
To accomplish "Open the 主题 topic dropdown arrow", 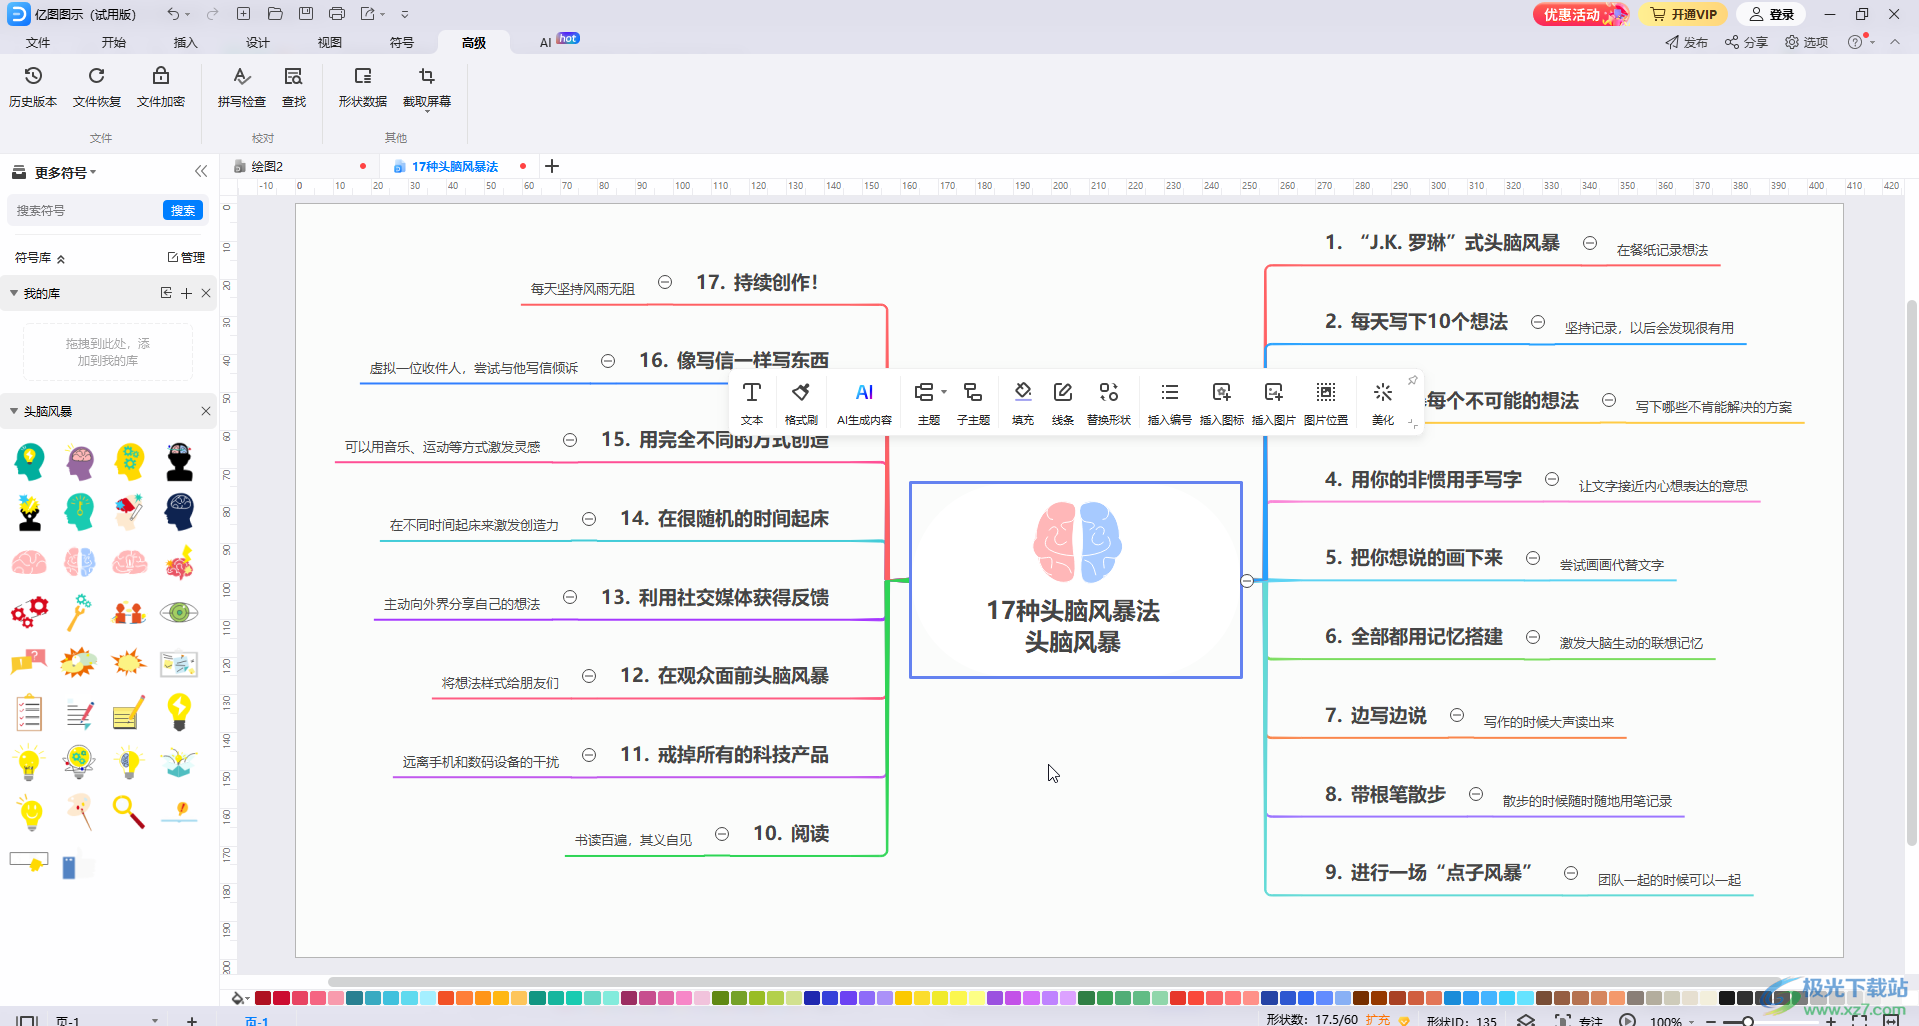I will click(x=943, y=392).
